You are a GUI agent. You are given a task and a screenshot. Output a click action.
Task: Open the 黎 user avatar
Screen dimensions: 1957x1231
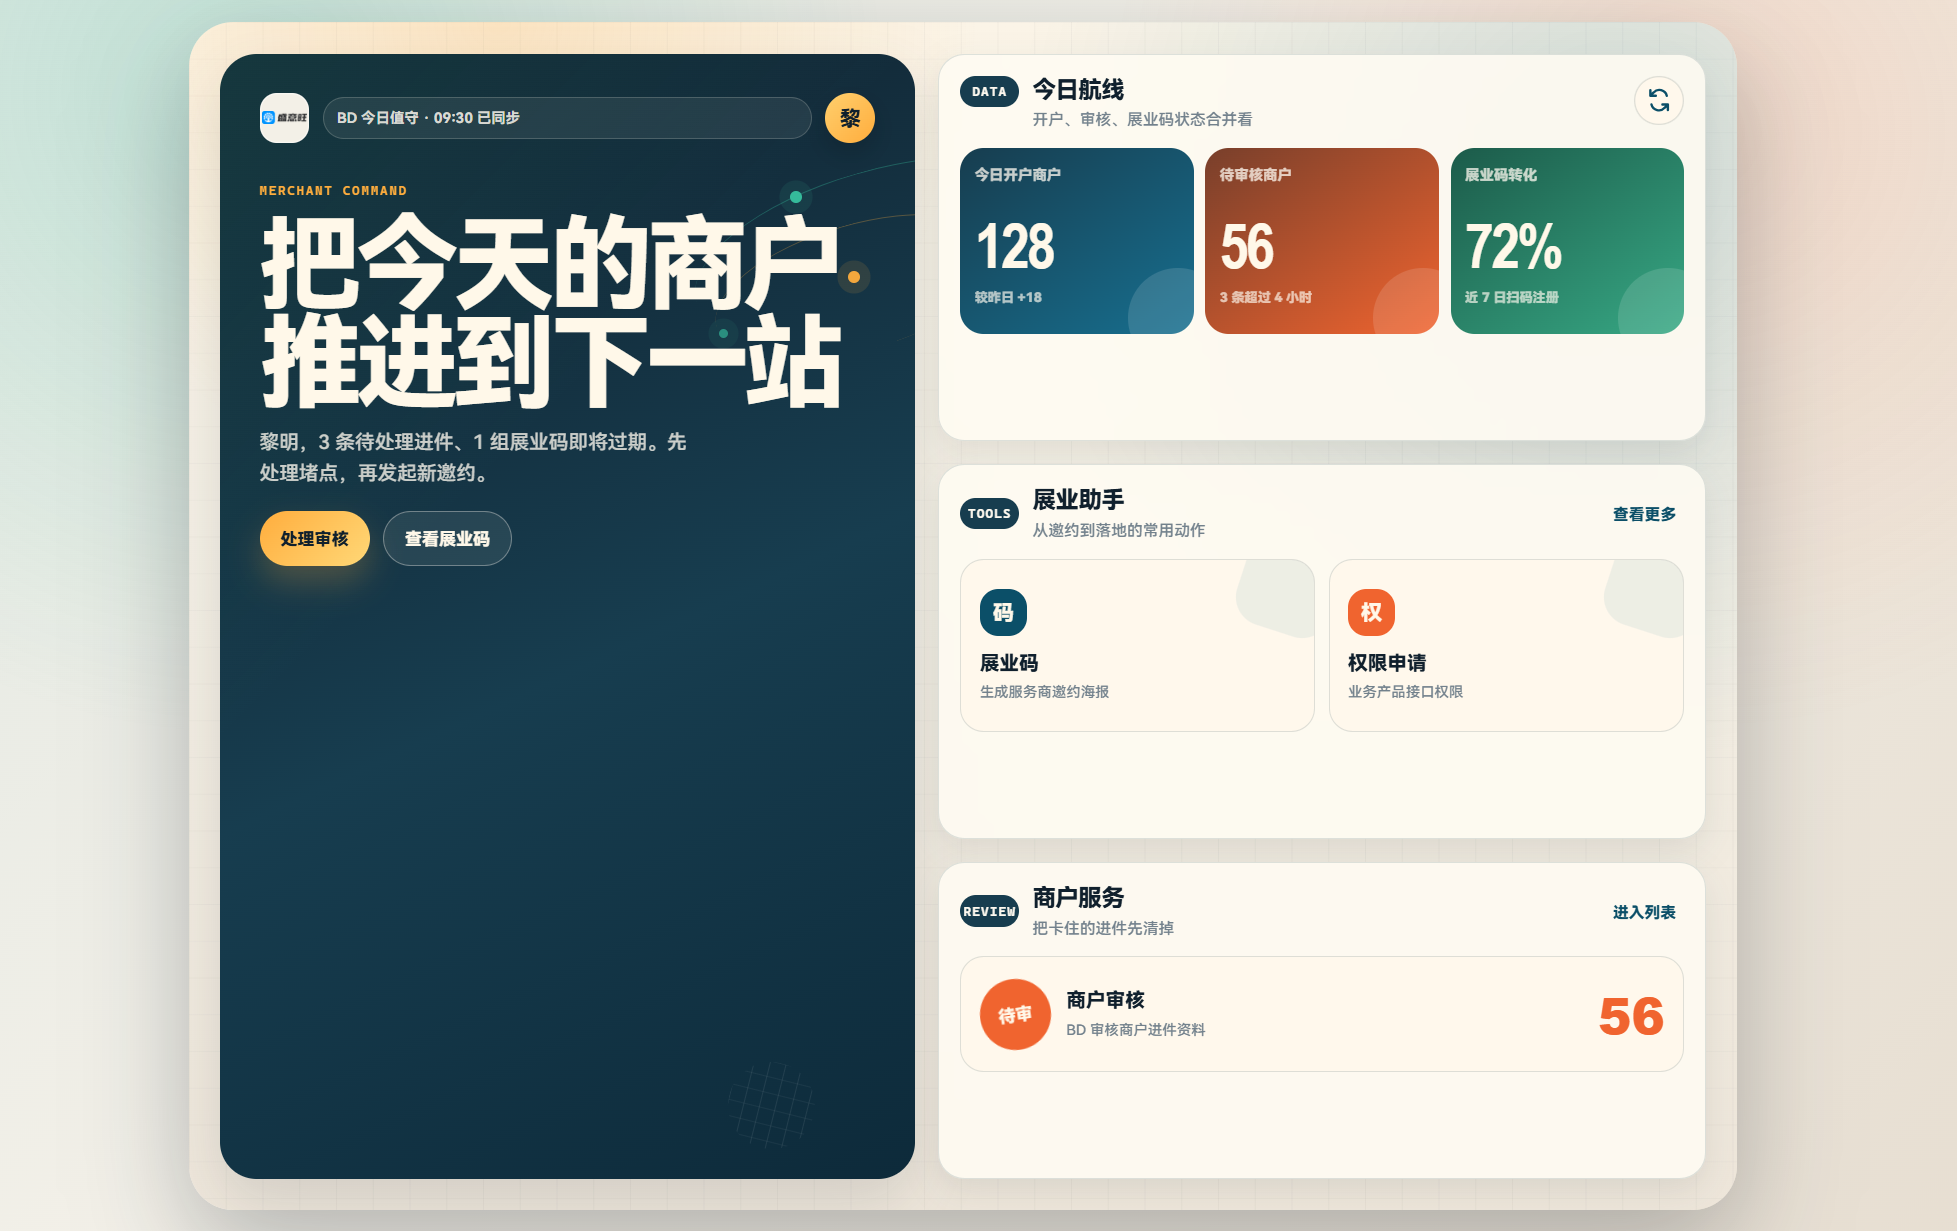[850, 118]
